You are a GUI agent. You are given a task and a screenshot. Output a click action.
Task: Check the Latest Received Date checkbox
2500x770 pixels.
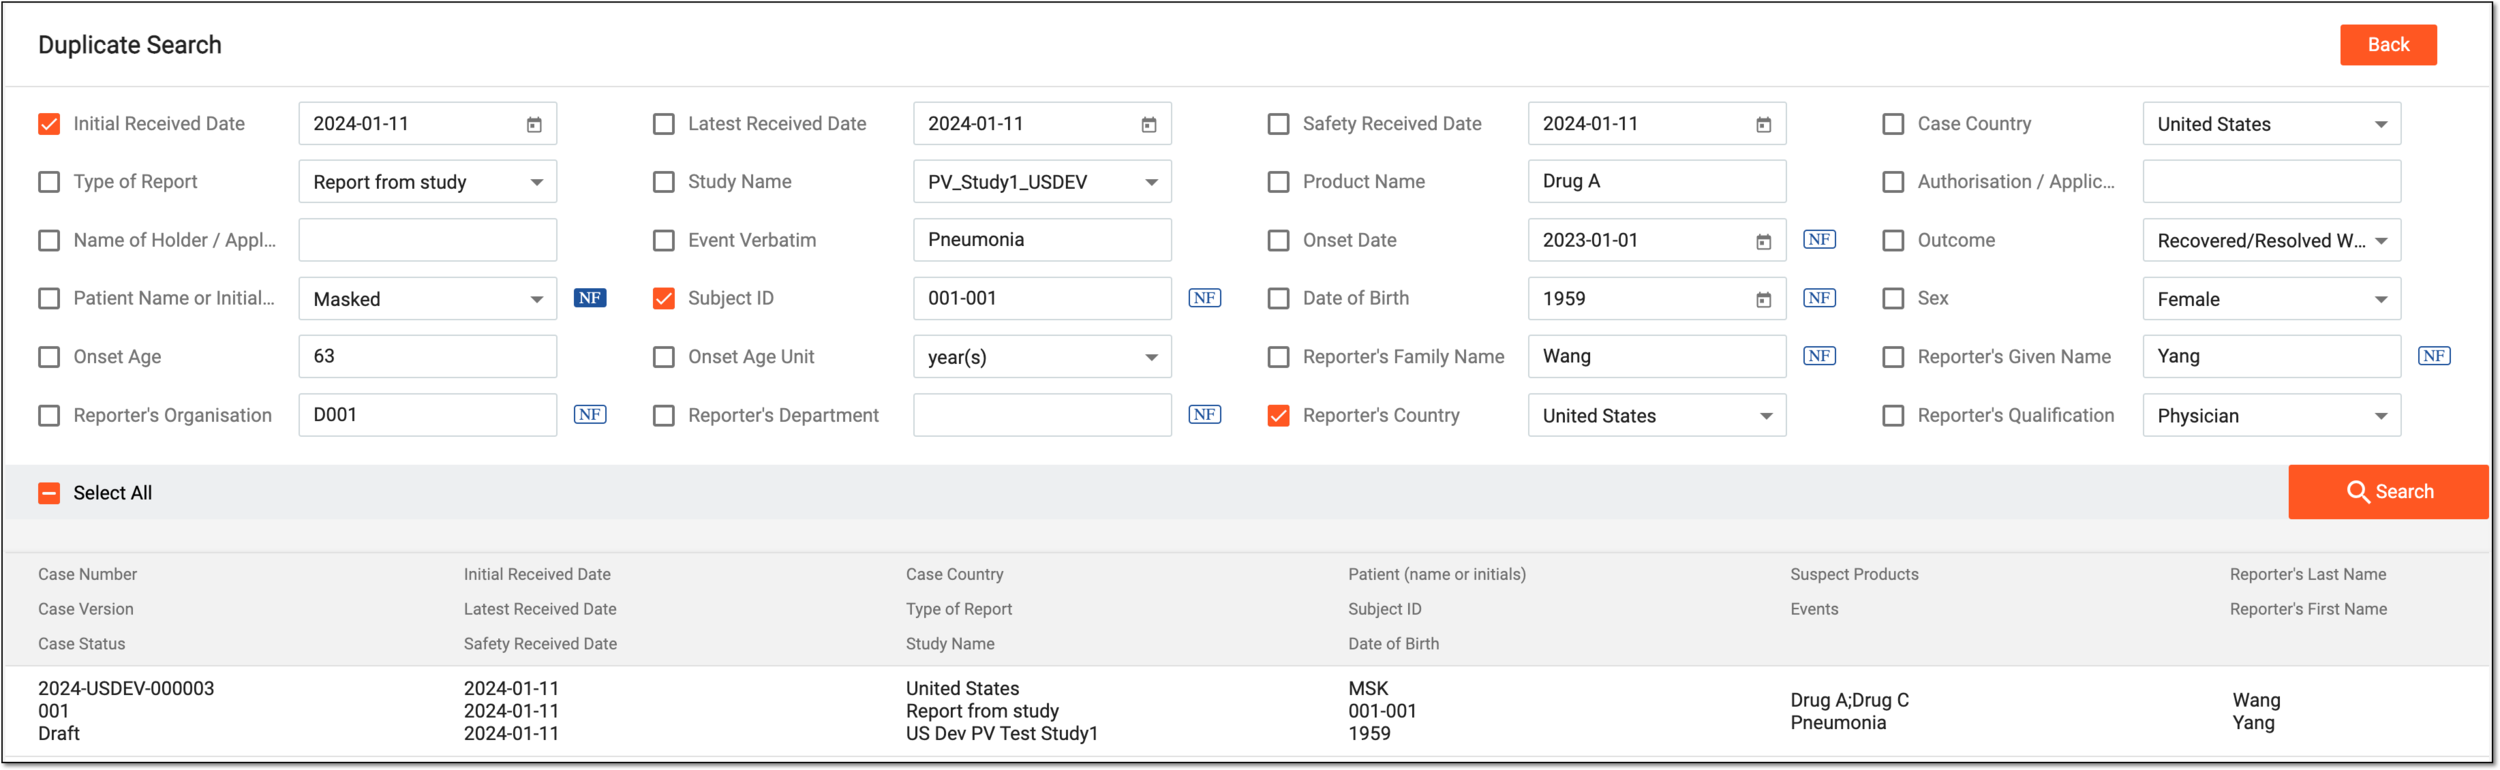664,124
